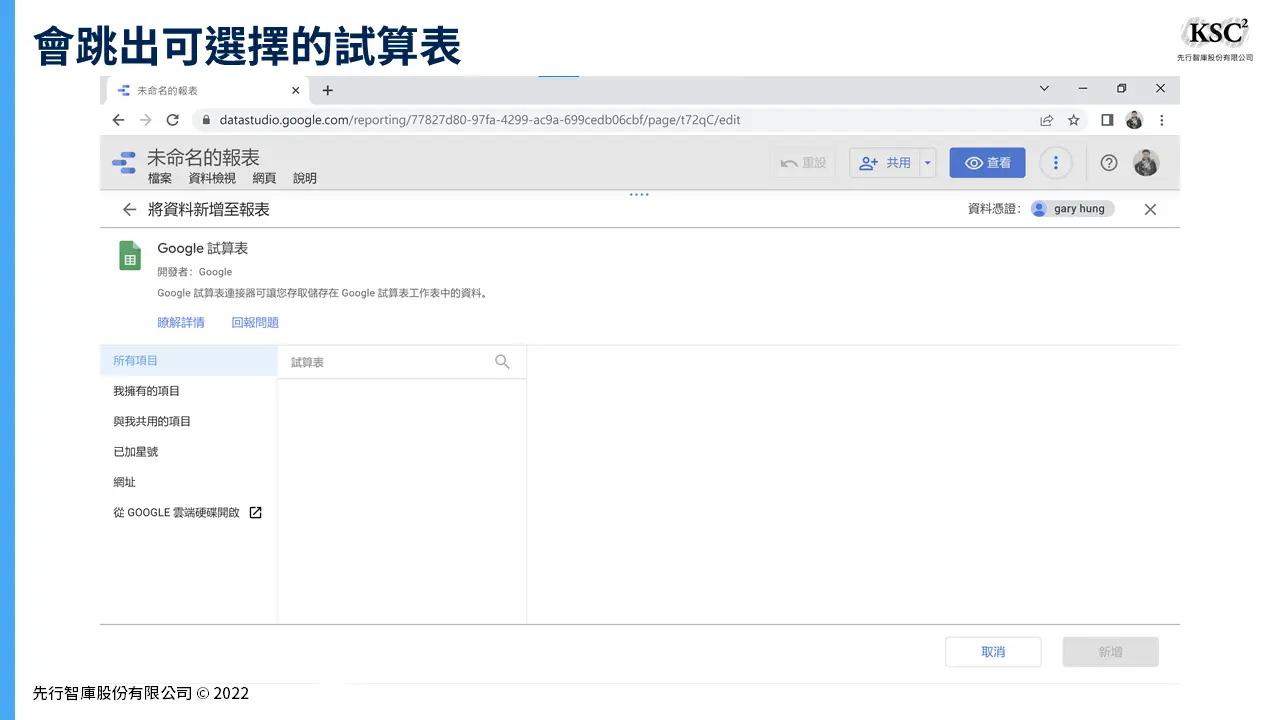Go back using 將資料新增至報表 arrow

click(129, 209)
